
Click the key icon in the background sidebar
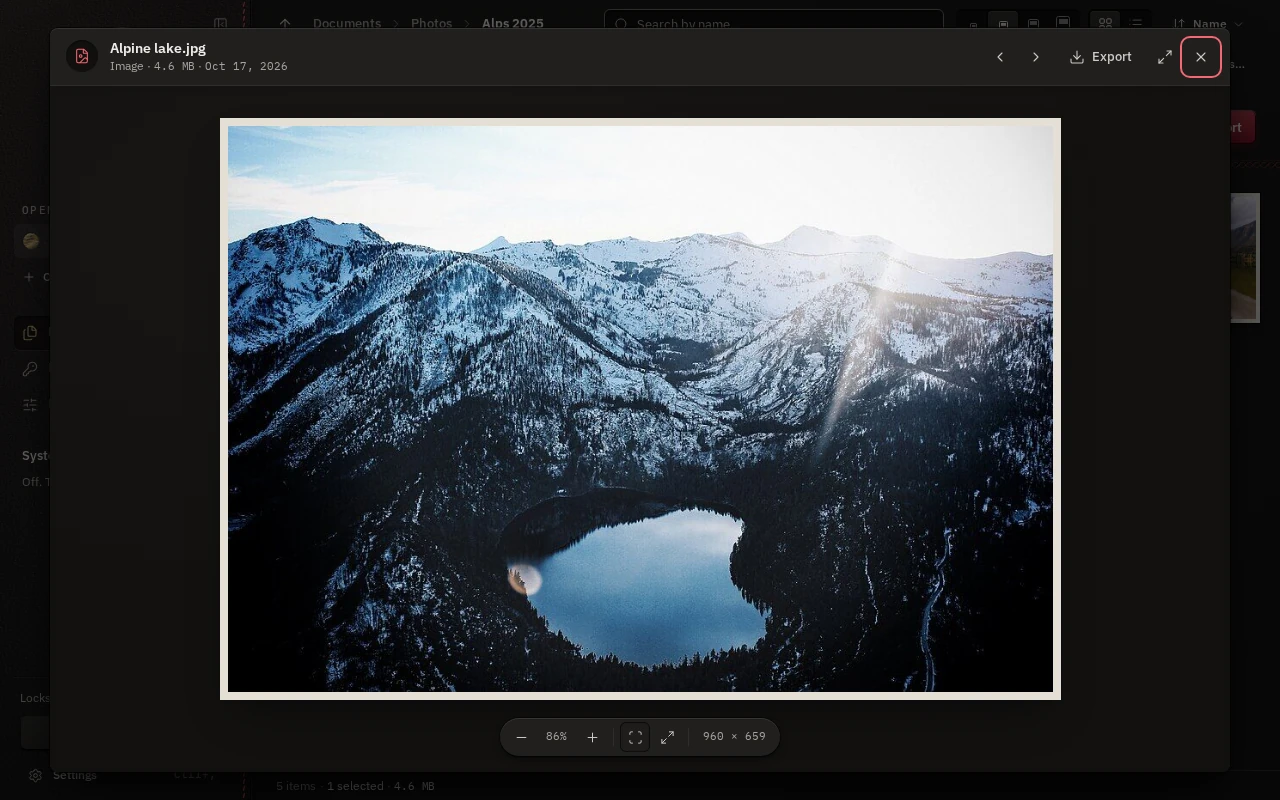[x=30, y=368]
